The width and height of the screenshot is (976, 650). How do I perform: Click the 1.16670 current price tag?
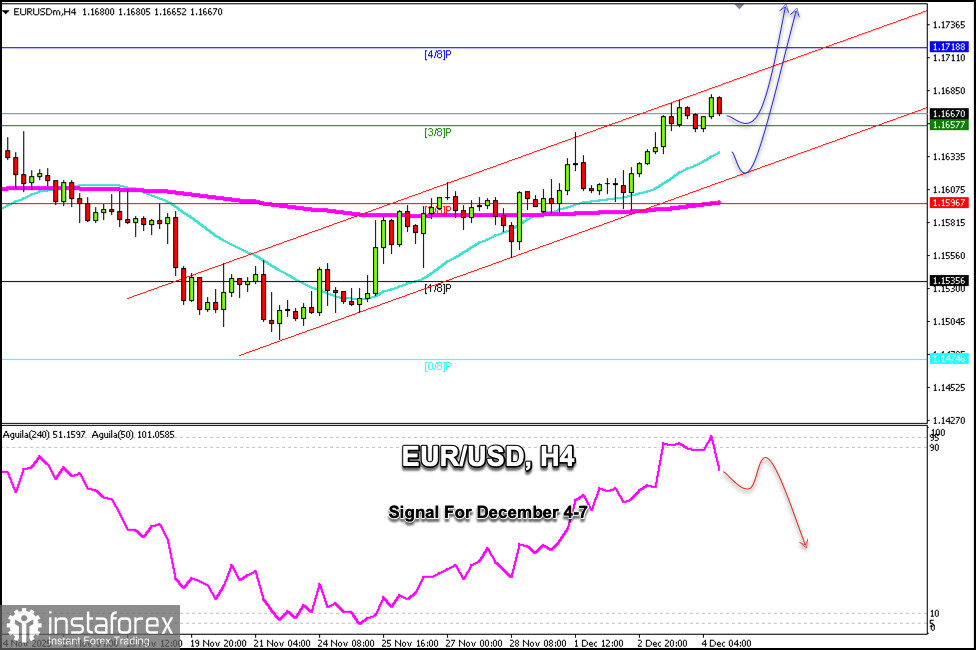tap(947, 115)
